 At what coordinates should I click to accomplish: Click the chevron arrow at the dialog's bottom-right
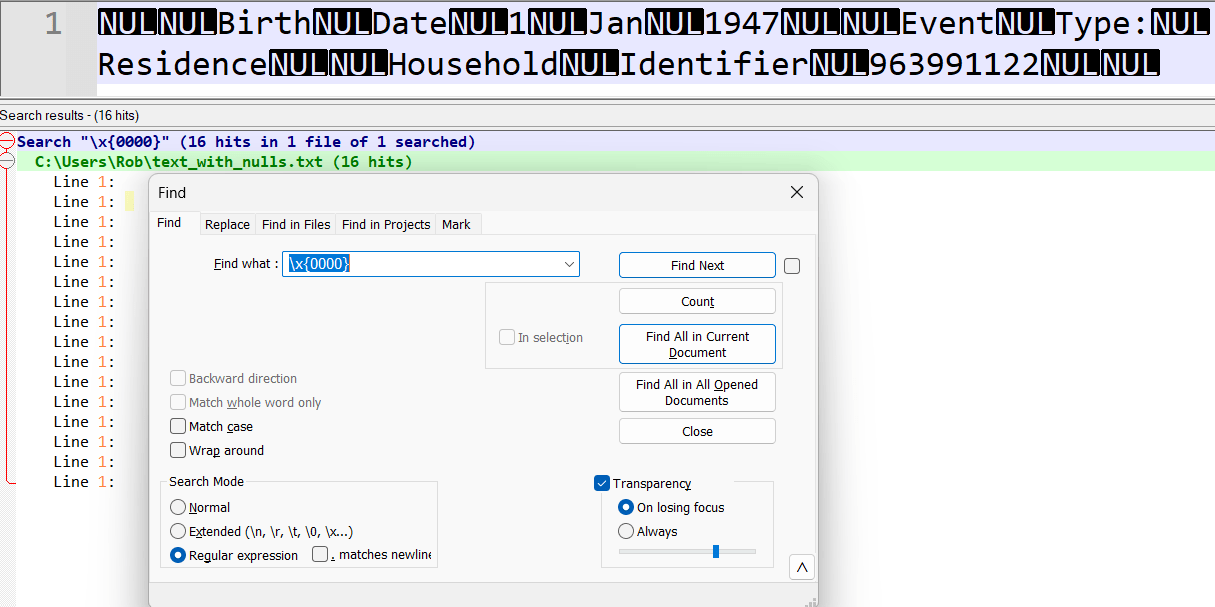point(801,566)
